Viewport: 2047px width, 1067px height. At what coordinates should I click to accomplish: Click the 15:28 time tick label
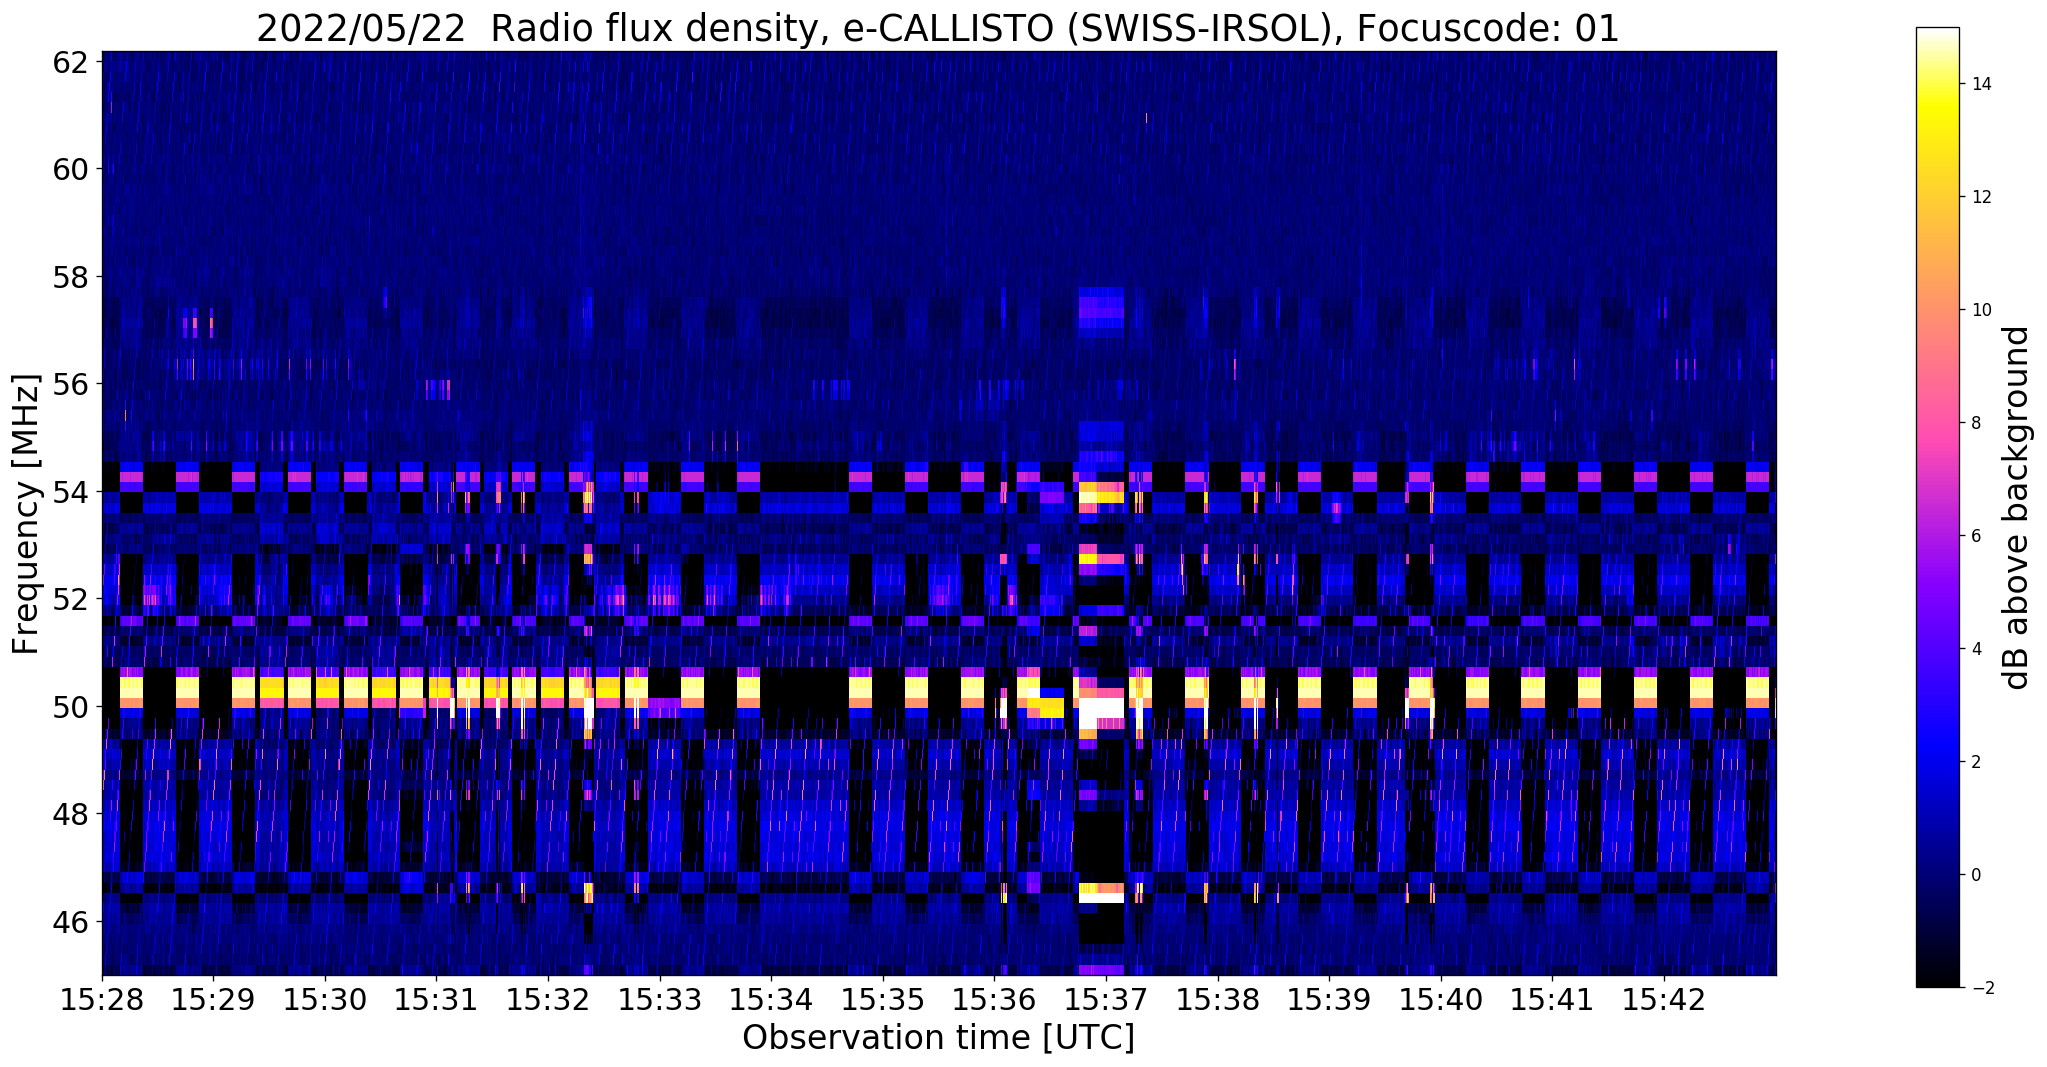(102, 1000)
